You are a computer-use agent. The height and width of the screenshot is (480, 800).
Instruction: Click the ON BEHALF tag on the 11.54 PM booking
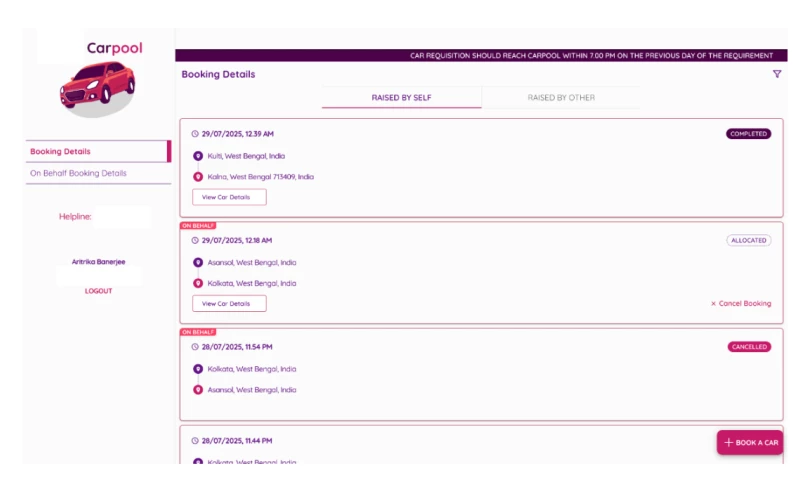pyautogui.click(x=198, y=332)
